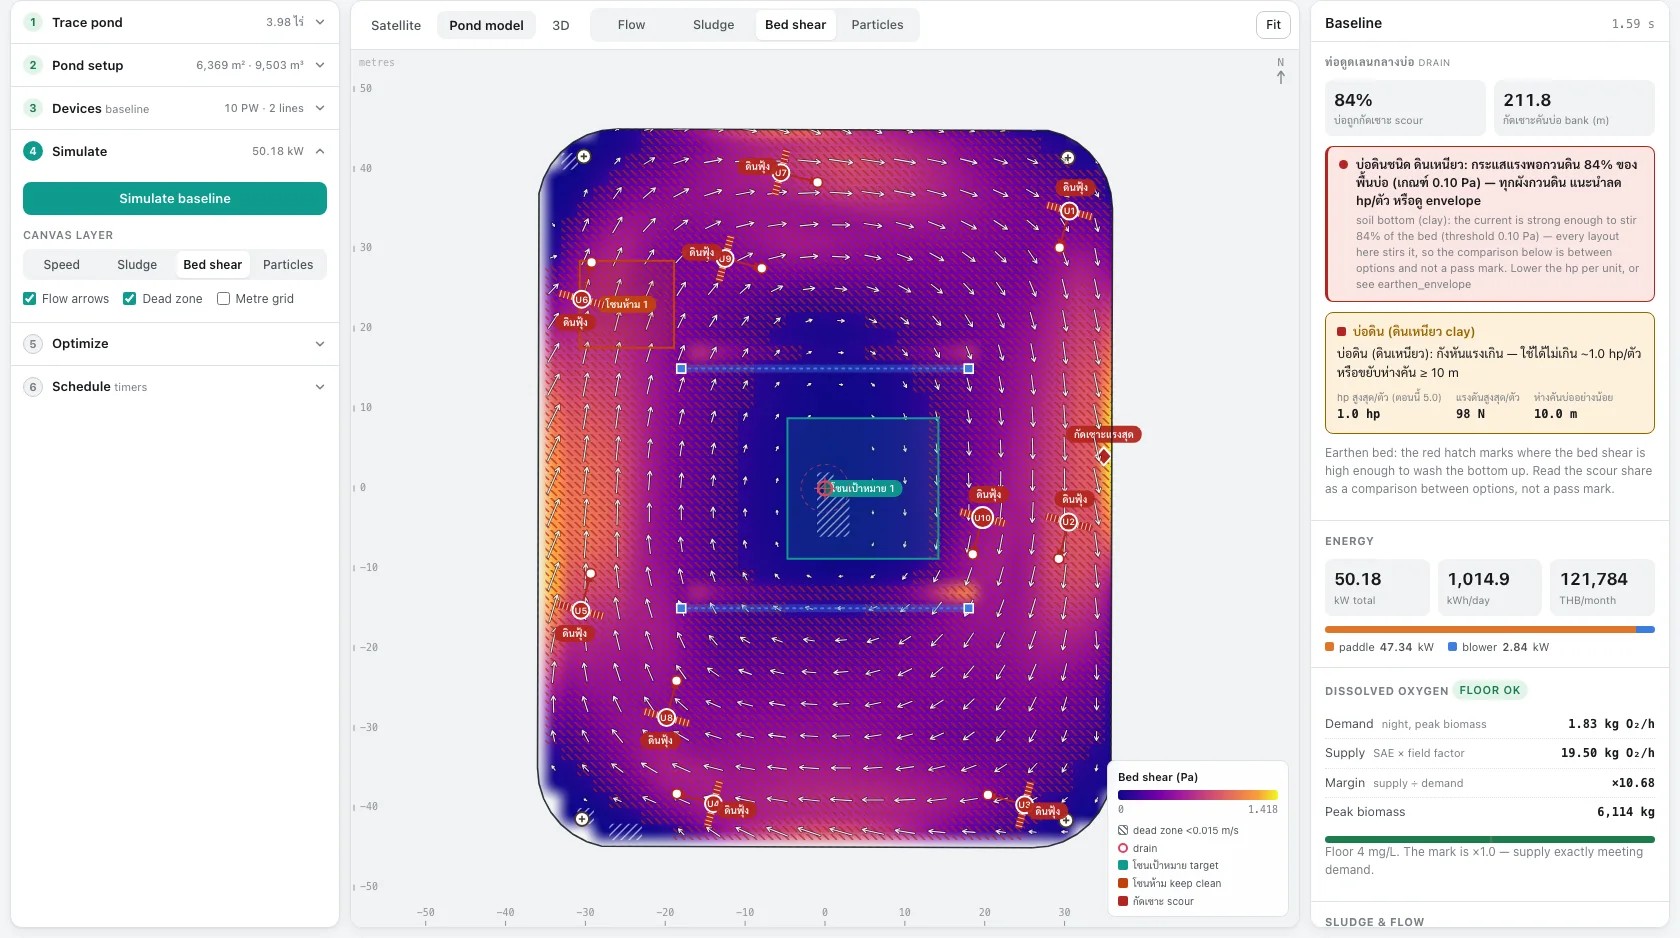This screenshot has width=1680, height=938.
Task: Toggle the Flow arrows checkbox
Action: point(30,299)
